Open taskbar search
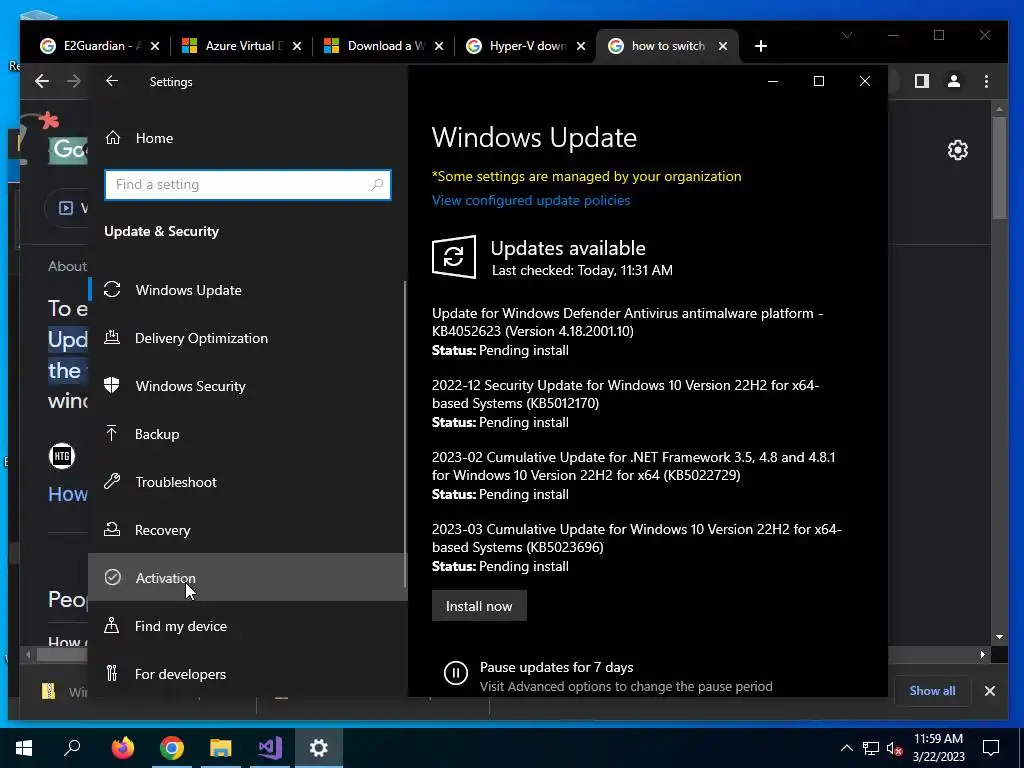This screenshot has height=768, width=1024. (x=72, y=748)
